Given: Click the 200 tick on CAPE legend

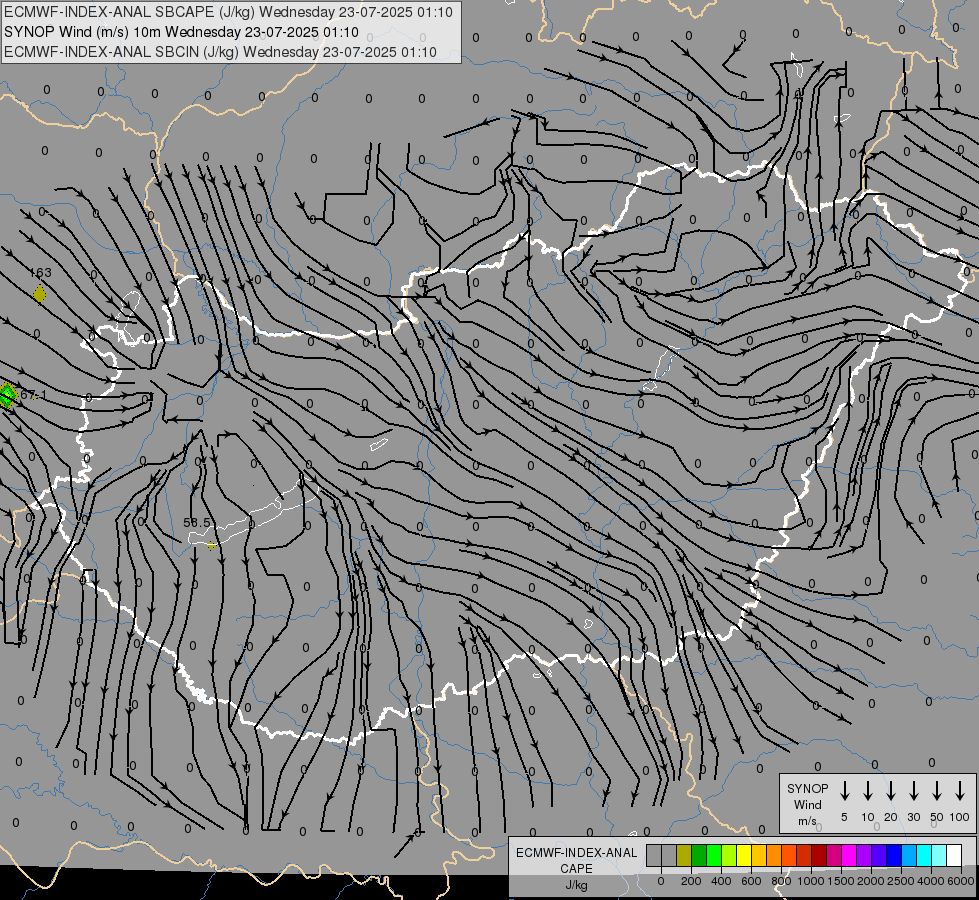Looking at the screenshot, I should pyautogui.click(x=691, y=881).
